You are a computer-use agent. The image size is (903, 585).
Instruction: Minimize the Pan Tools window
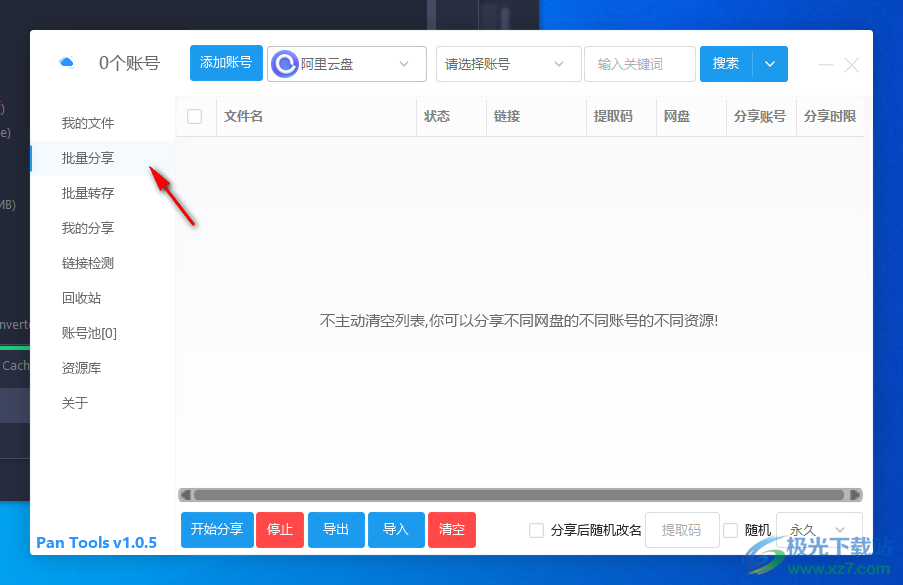coord(826,64)
